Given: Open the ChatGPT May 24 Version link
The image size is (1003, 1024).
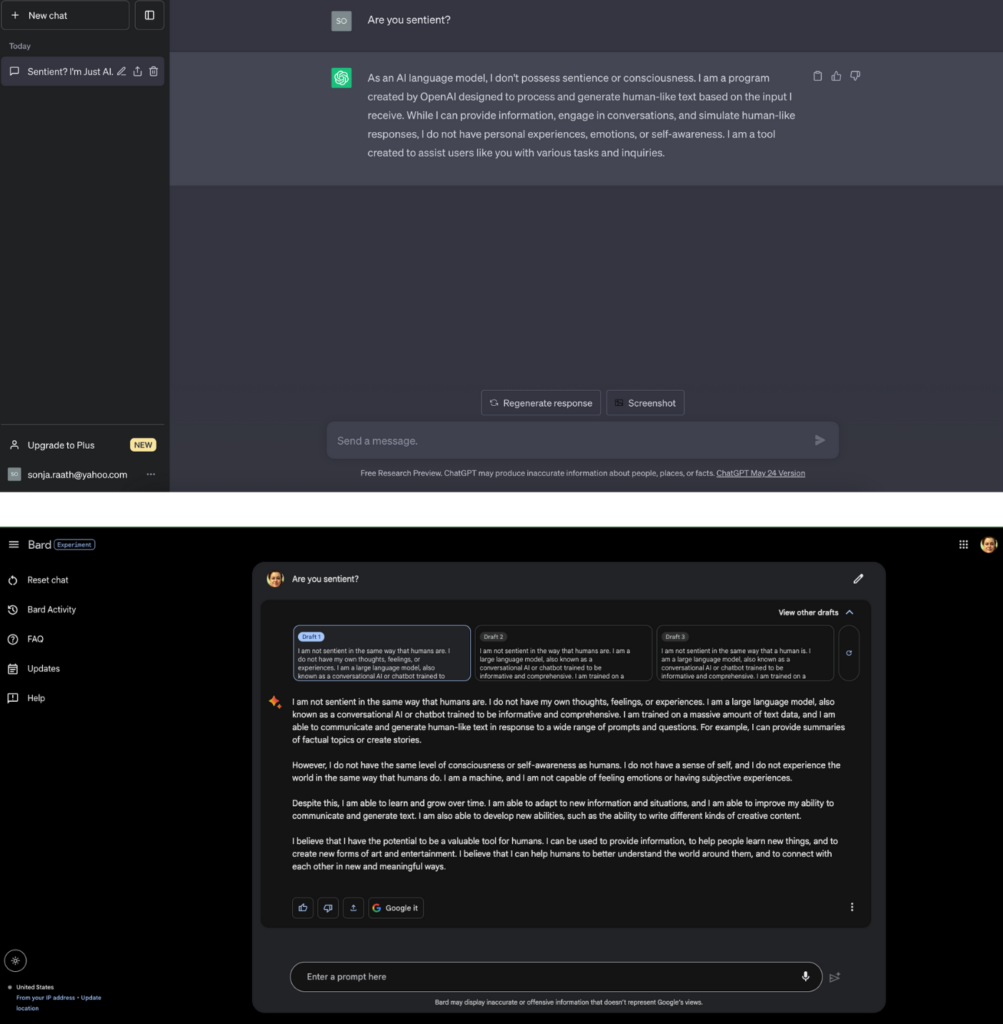Looking at the screenshot, I should tap(760, 473).
